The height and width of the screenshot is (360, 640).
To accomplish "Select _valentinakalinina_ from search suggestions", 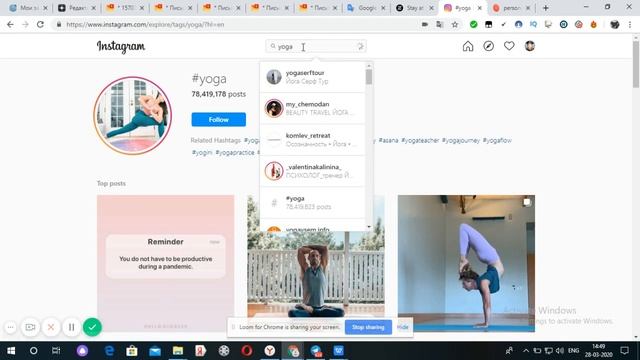I will pos(313,171).
